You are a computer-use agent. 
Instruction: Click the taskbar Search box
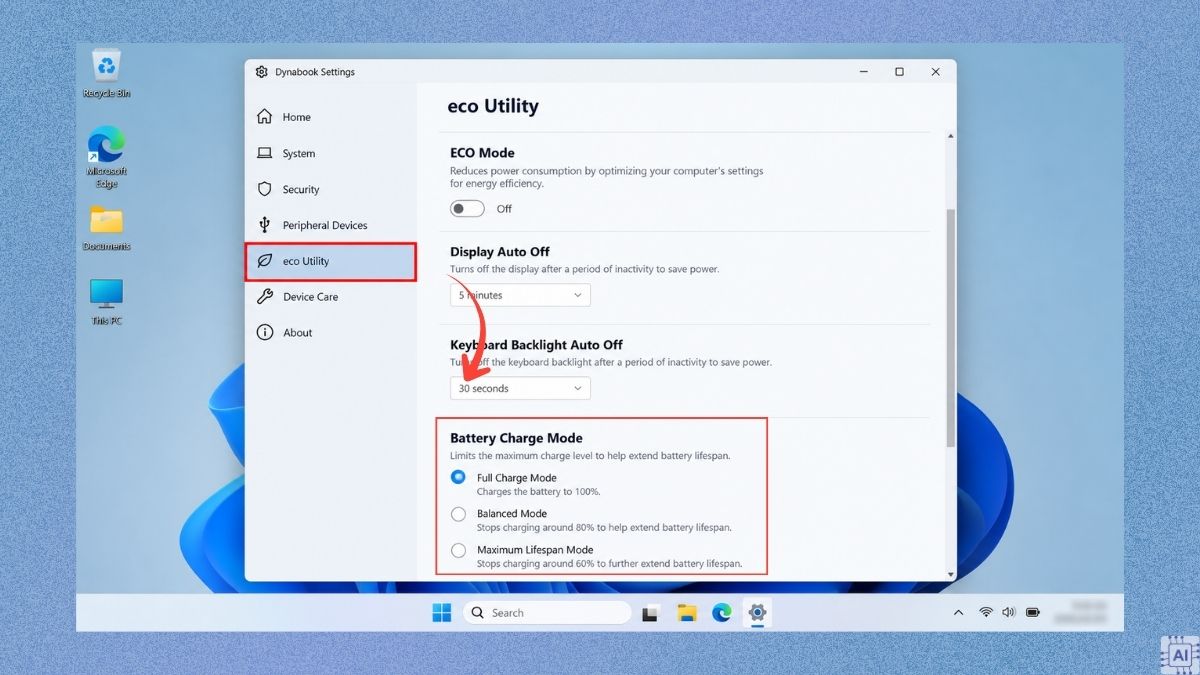click(547, 613)
